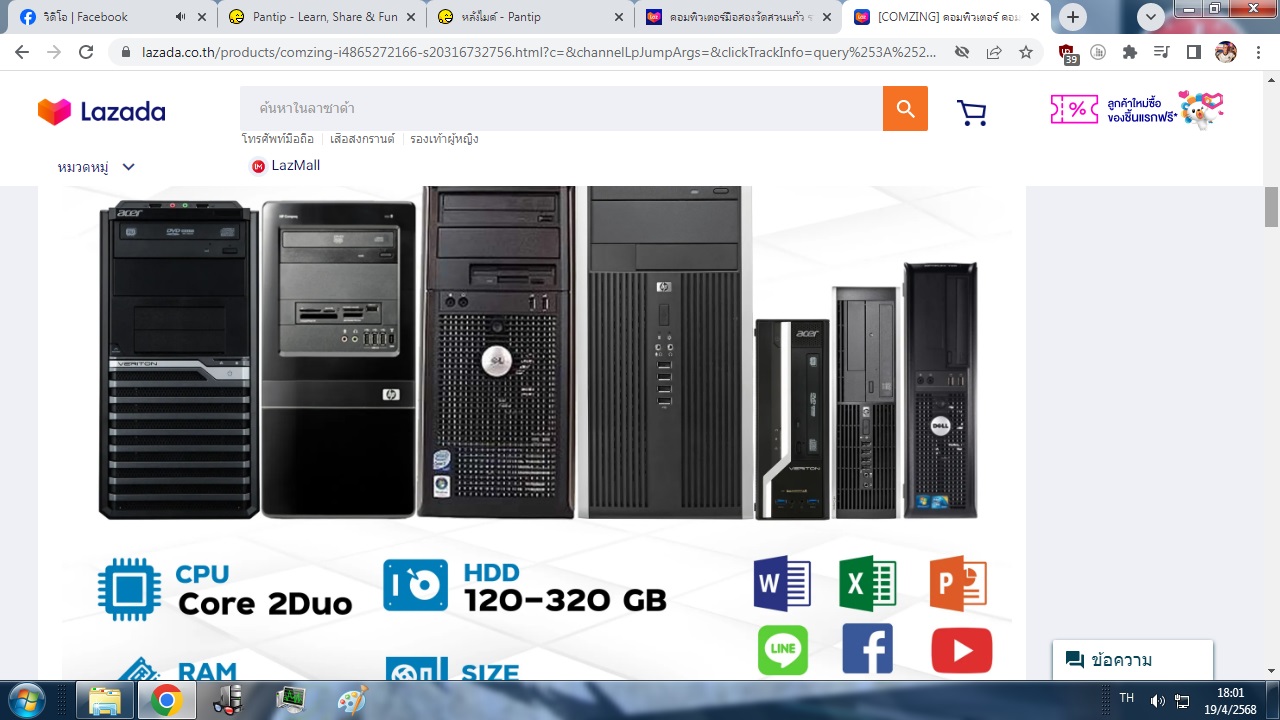This screenshot has width=1280, height=720.
Task: Close the COMZING tab
Action: click(x=1034, y=17)
